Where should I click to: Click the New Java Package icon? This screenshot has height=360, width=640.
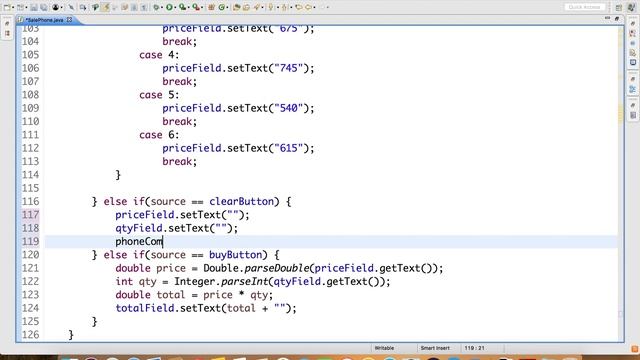tap(211, 7)
